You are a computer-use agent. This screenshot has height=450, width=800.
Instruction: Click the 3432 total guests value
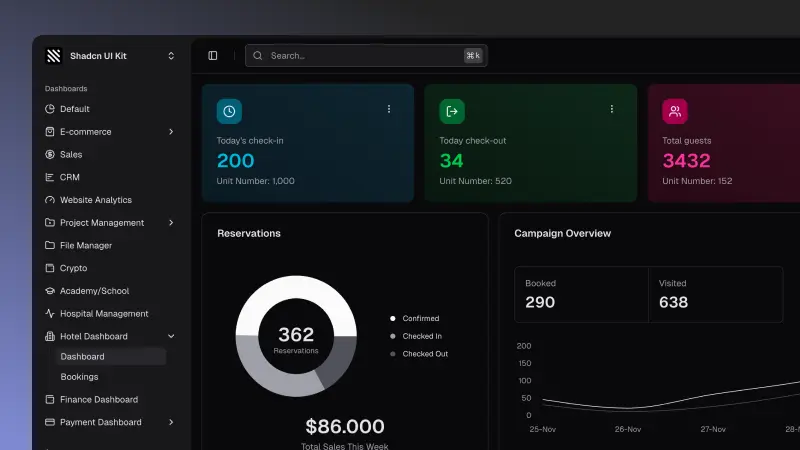(686, 161)
